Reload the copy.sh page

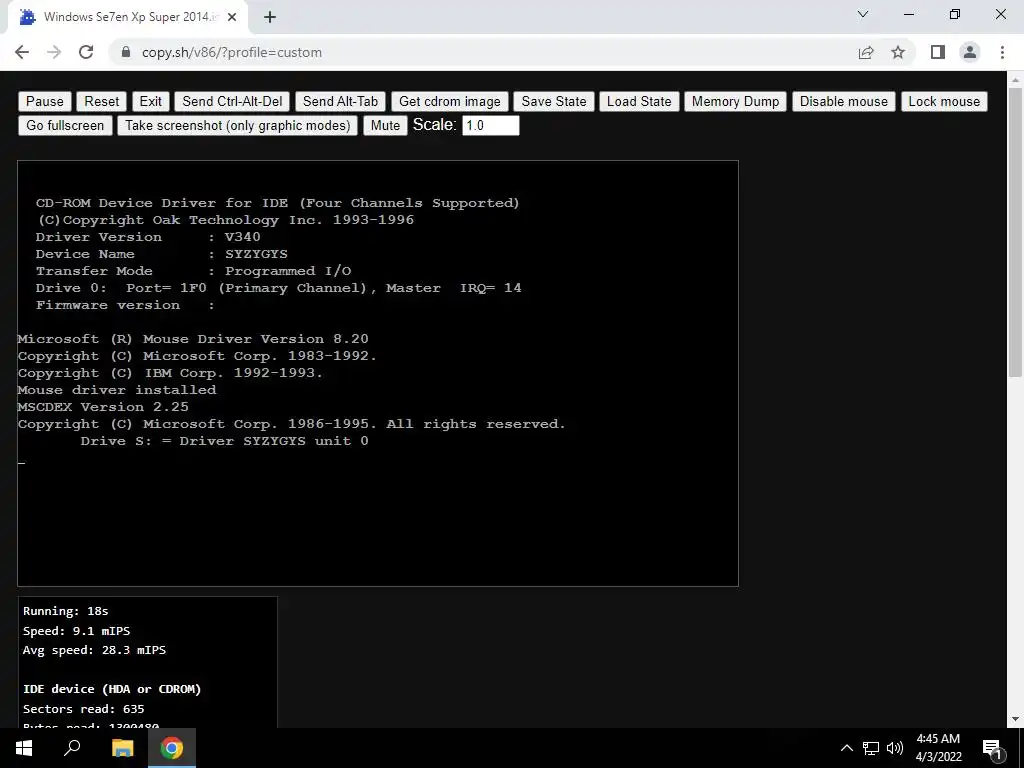pyautogui.click(x=86, y=52)
